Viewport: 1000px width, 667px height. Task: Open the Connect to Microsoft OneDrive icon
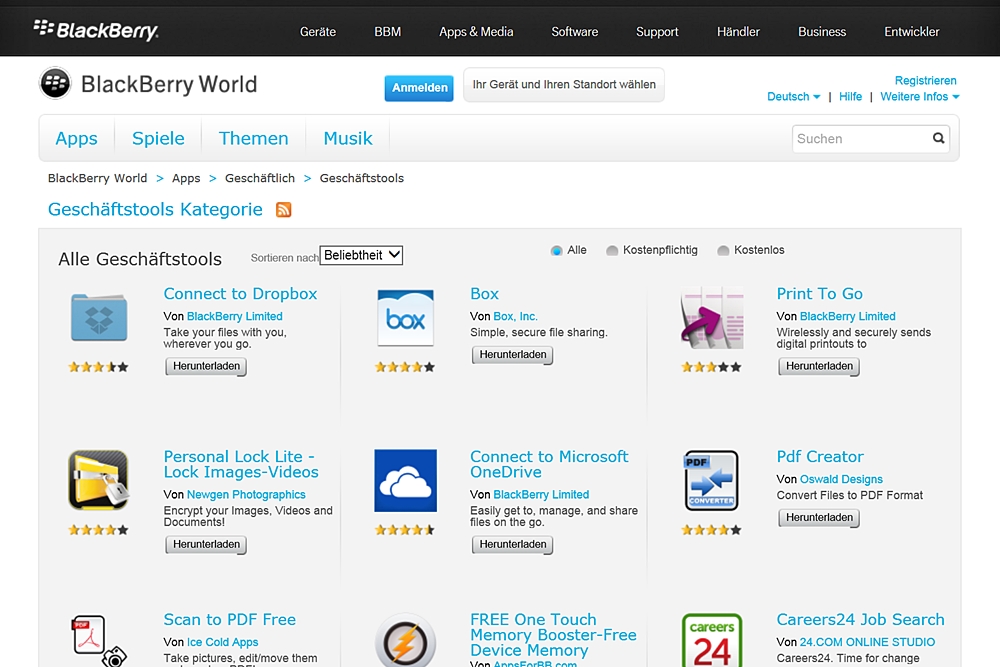click(x=406, y=480)
